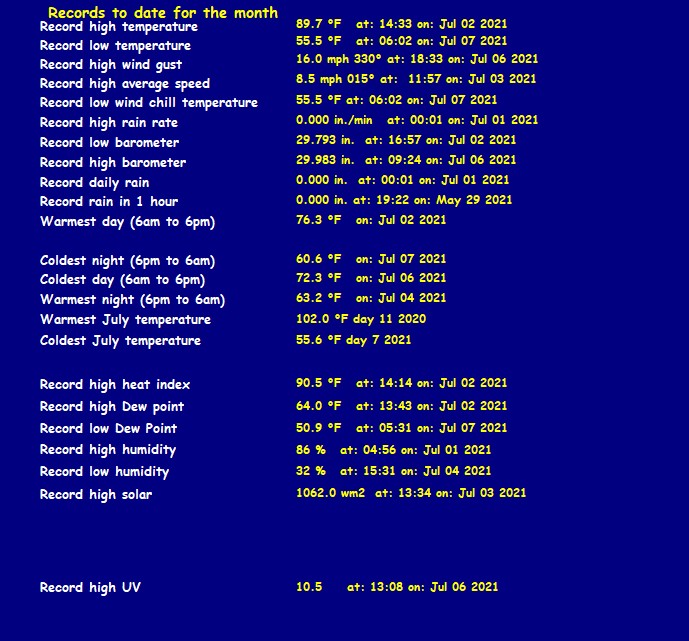
Task: Click the Record high wind gust label
Action: [111, 65]
